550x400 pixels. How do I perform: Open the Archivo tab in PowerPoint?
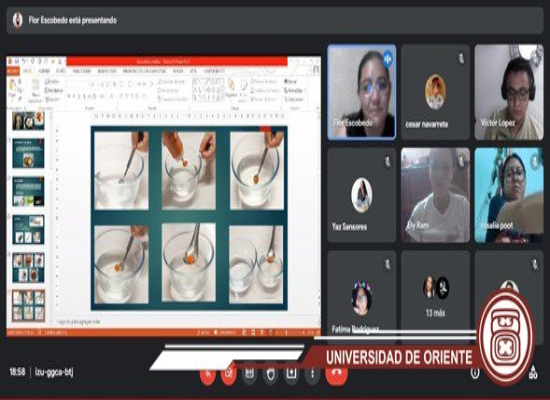point(13,71)
